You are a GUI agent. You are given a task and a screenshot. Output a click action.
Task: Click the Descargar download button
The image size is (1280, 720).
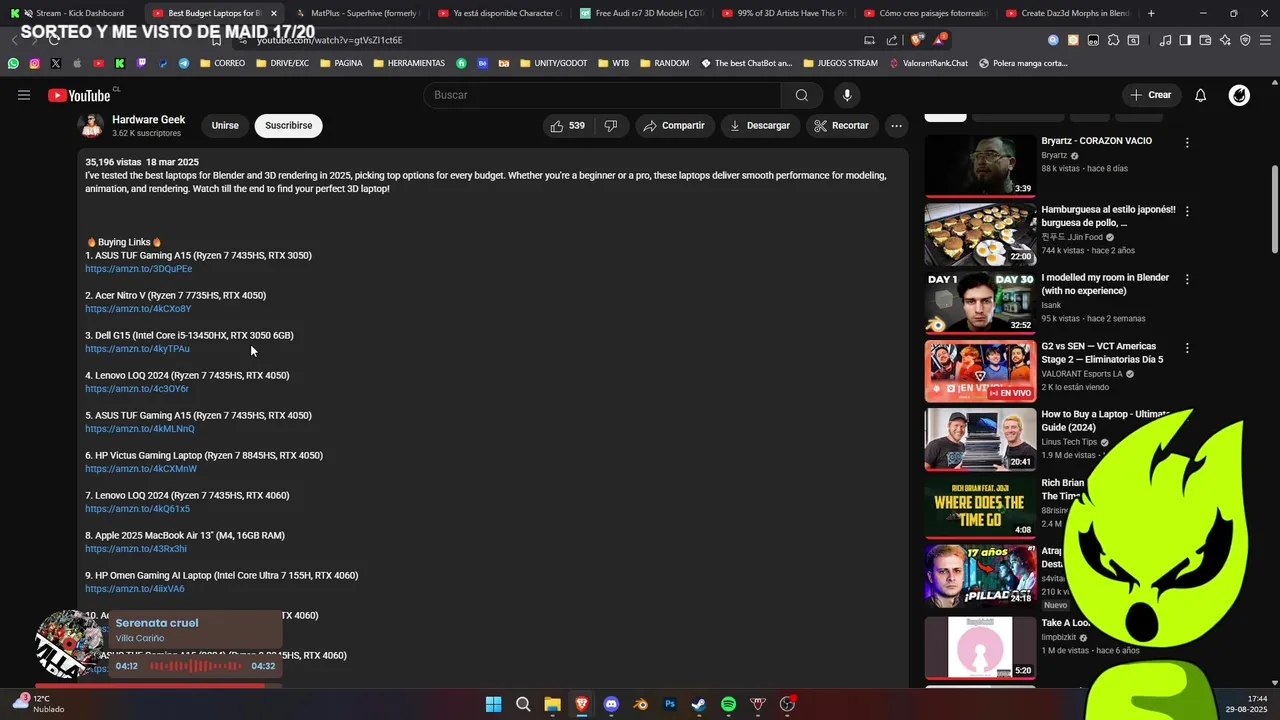pos(760,126)
